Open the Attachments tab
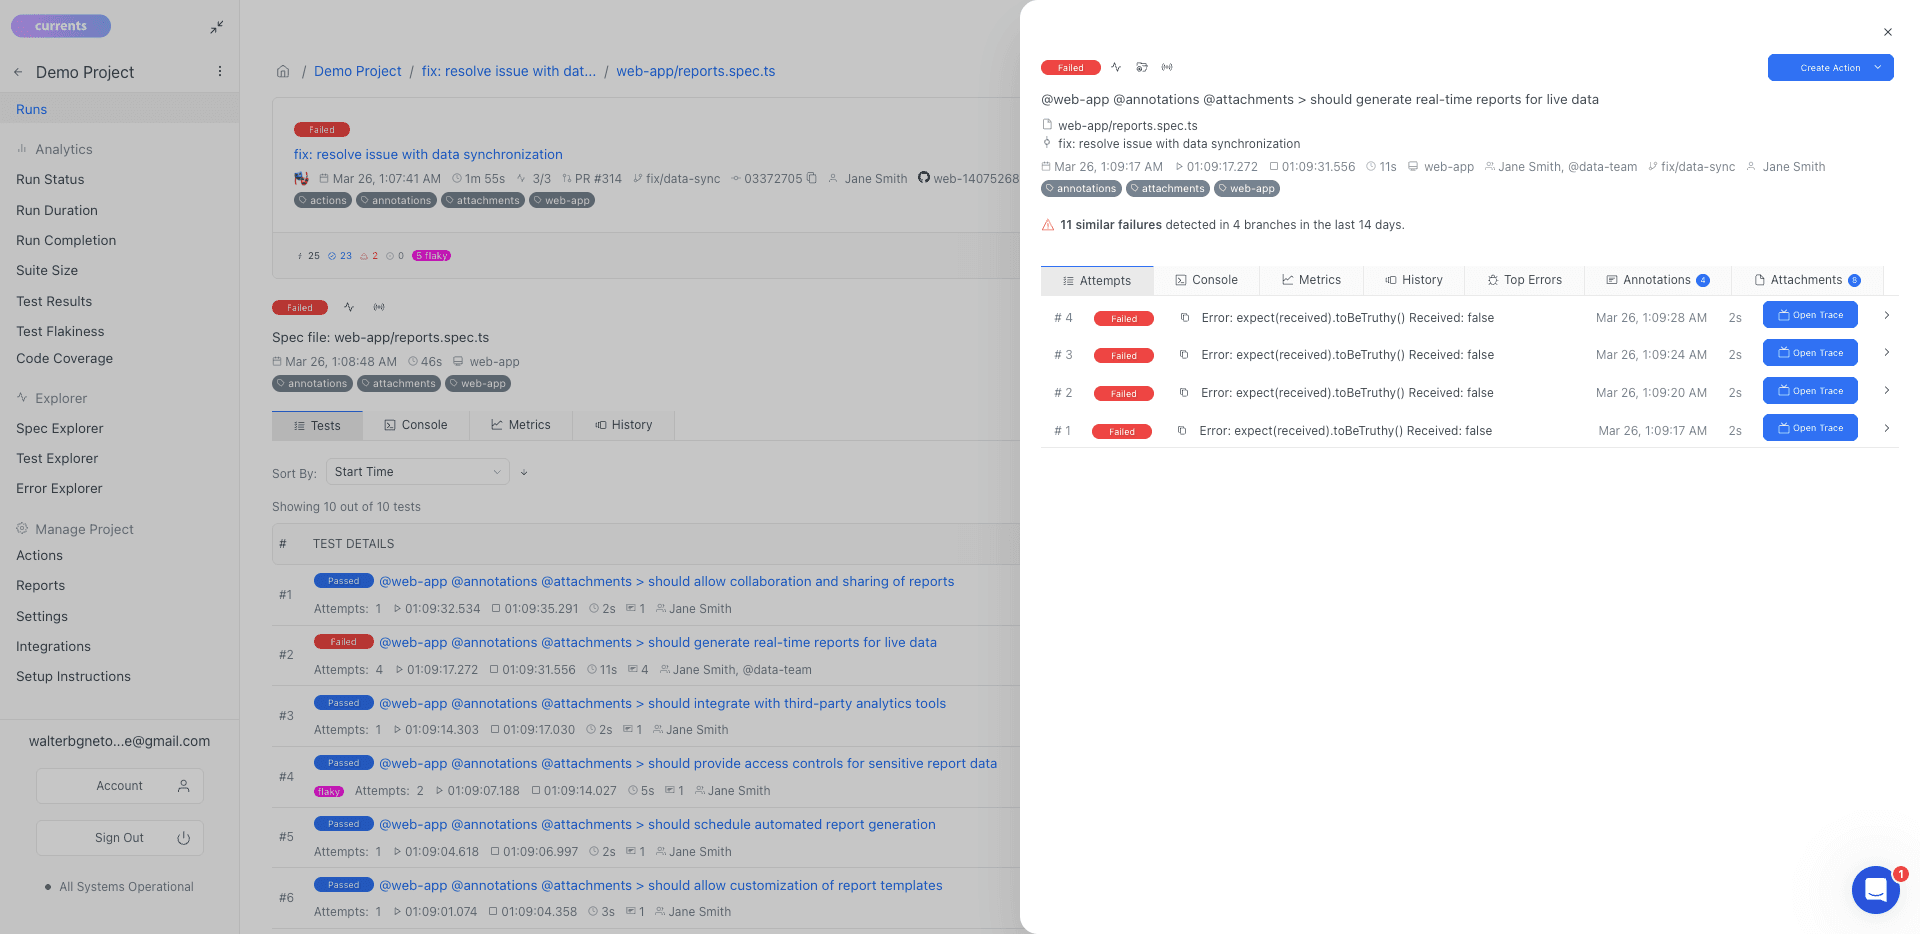Viewport: 1920px width, 934px height. (x=1807, y=280)
